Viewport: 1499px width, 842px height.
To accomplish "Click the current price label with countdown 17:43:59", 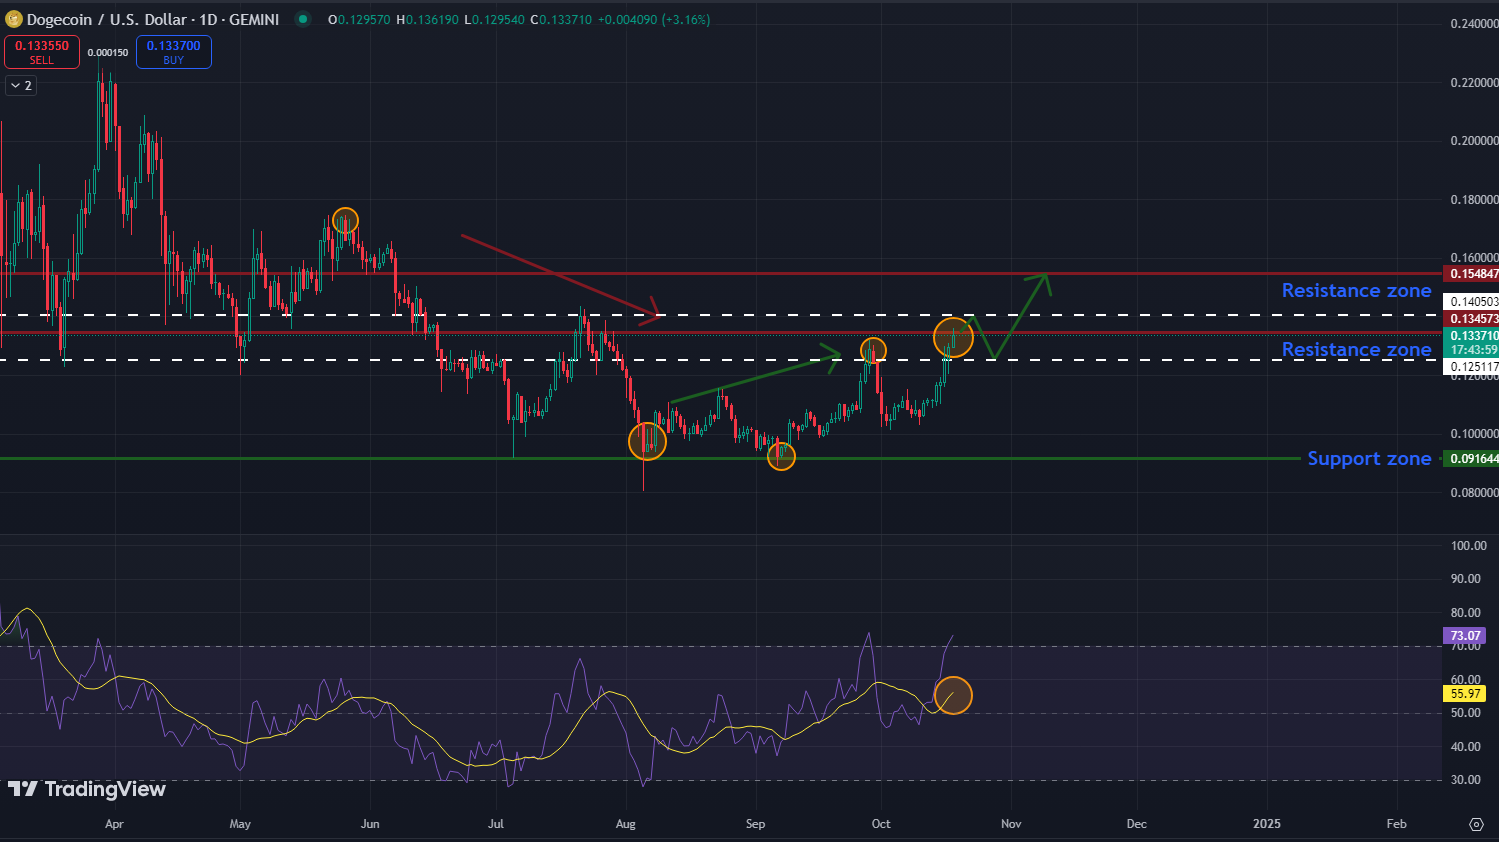I will [x=1473, y=342].
